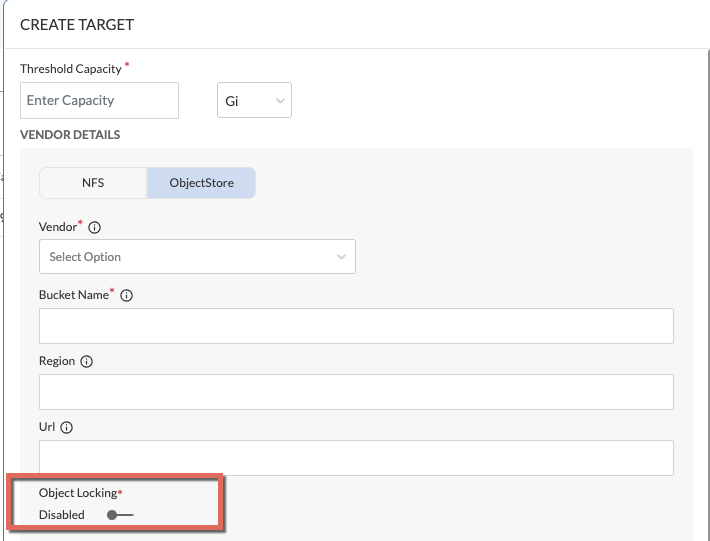Viewport: 710px width, 541px height.
Task: Click the Region info icon
Action: coord(86,362)
